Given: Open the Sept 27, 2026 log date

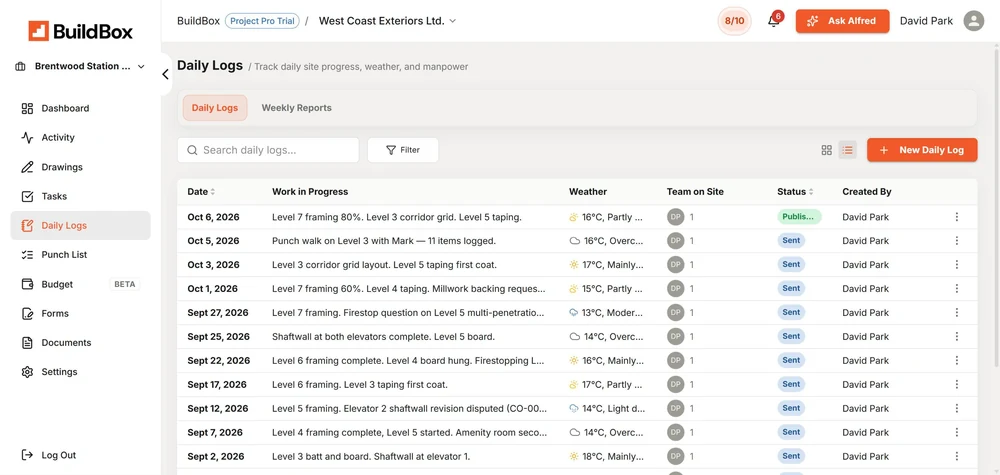Looking at the screenshot, I should 217,312.
